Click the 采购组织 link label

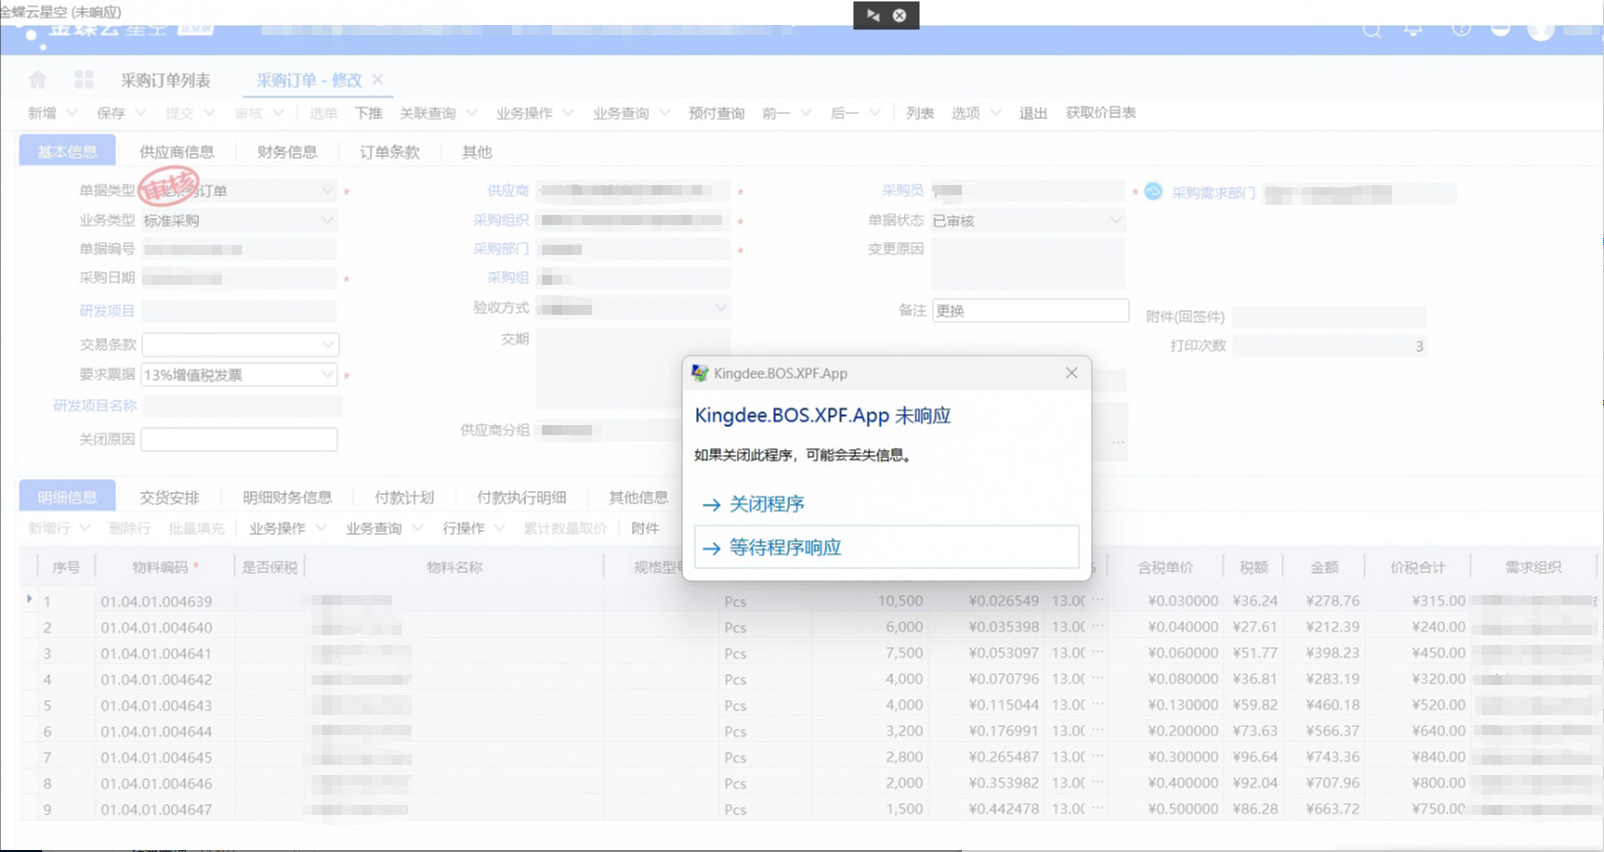(501, 220)
